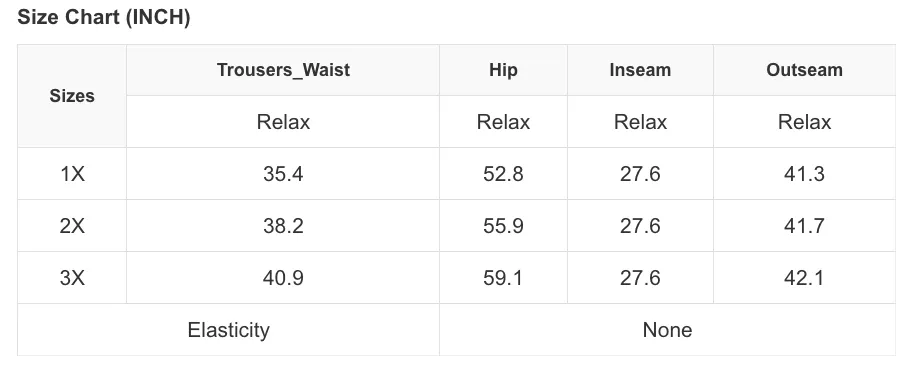The image size is (918, 376).
Task: Click the 1X size row label
Action: 72,174
